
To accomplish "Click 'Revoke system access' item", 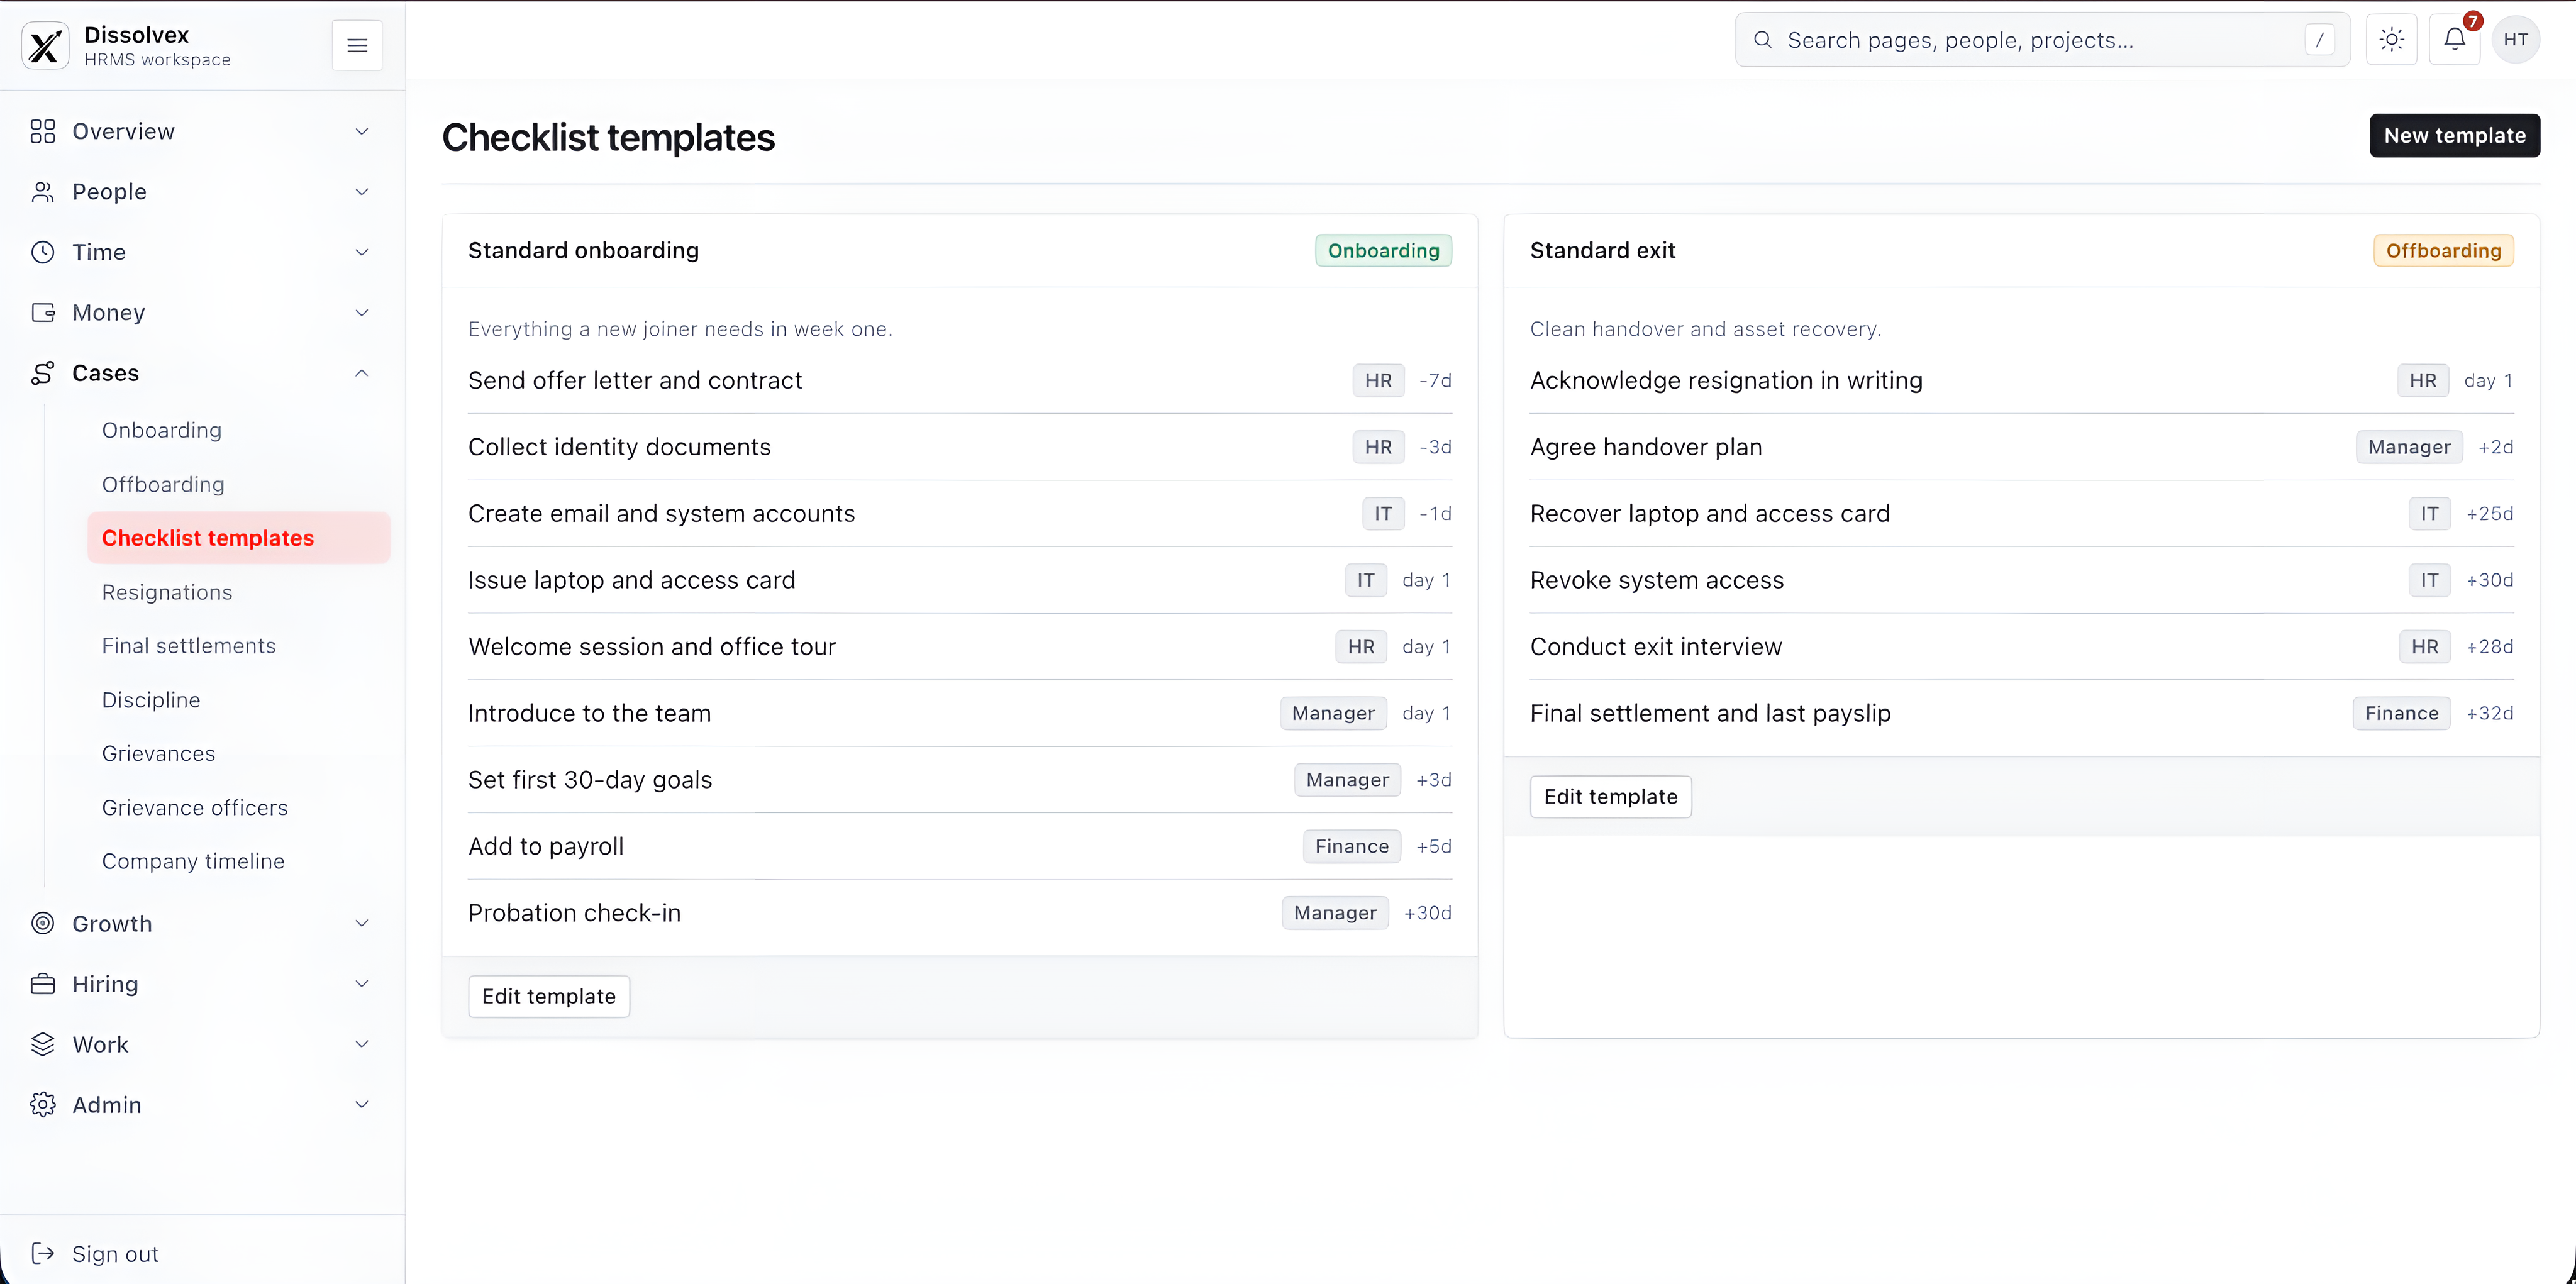I will point(2021,580).
